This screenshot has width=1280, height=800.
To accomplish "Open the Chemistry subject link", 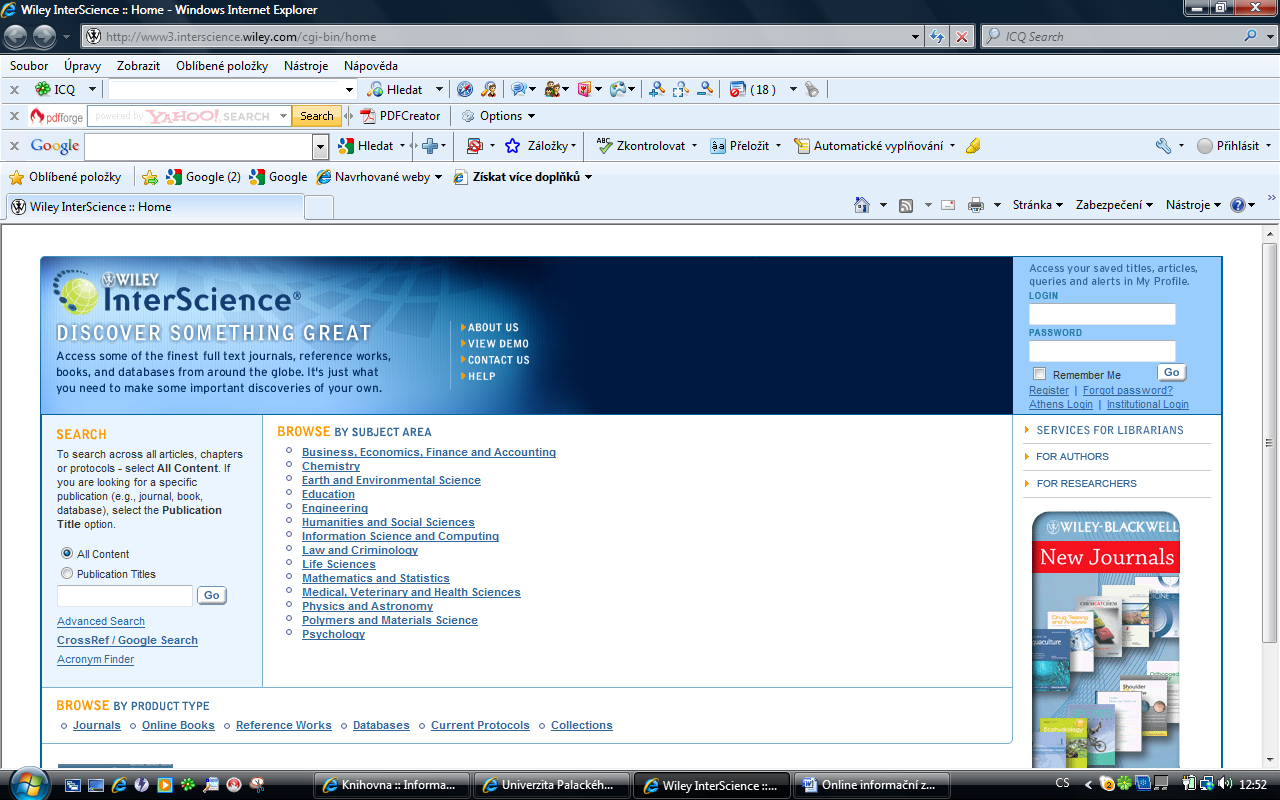I will coord(331,466).
